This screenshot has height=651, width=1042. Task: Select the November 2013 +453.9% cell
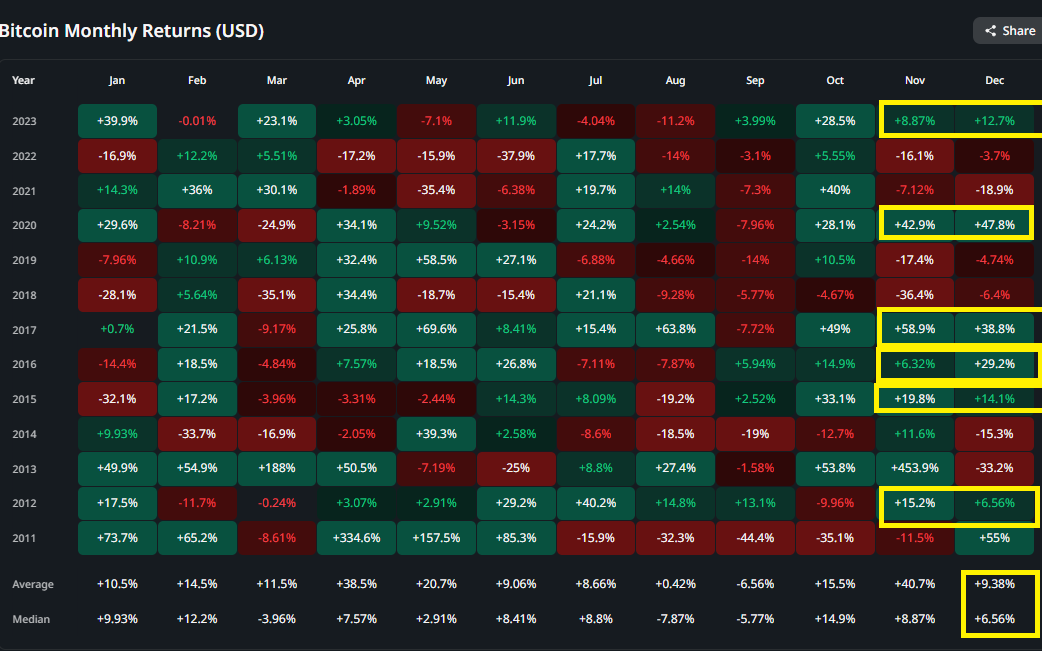point(914,468)
